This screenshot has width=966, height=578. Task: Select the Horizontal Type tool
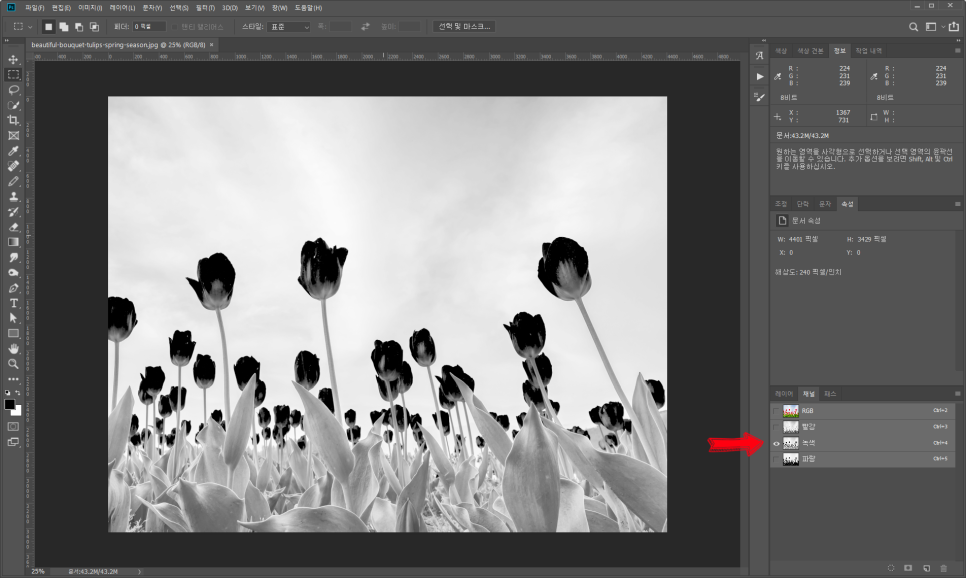coord(13,302)
